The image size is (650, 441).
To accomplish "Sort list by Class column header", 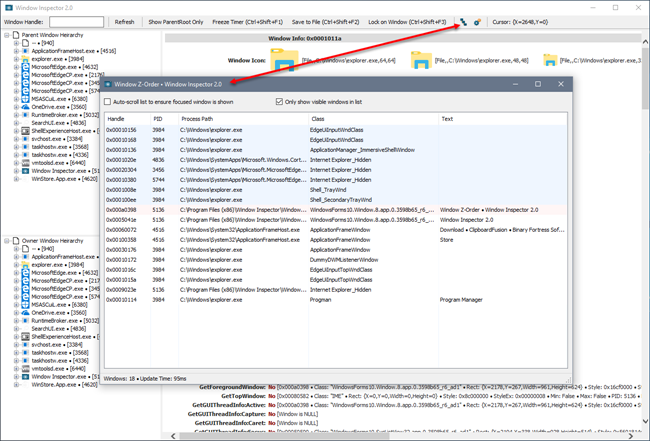I will point(318,119).
